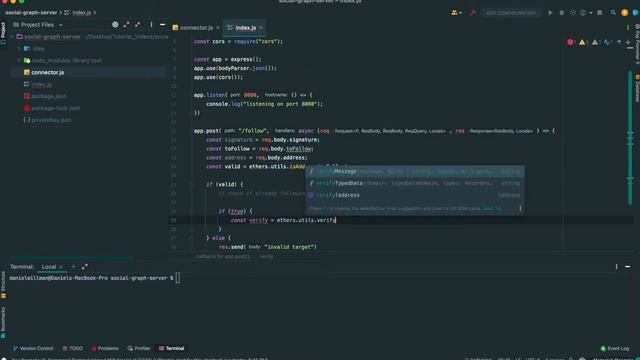The height and width of the screenshot is (360, 640).
Task: Jump to previous highlighted error arrow
Action: [x=619, y=42]
